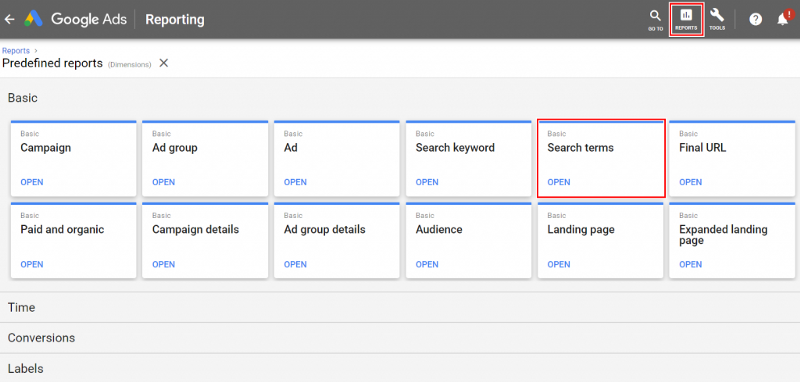This screenshot has height=382, width=800.
Task: Collapse the Basic section header
Action: [x=22, y=98]
